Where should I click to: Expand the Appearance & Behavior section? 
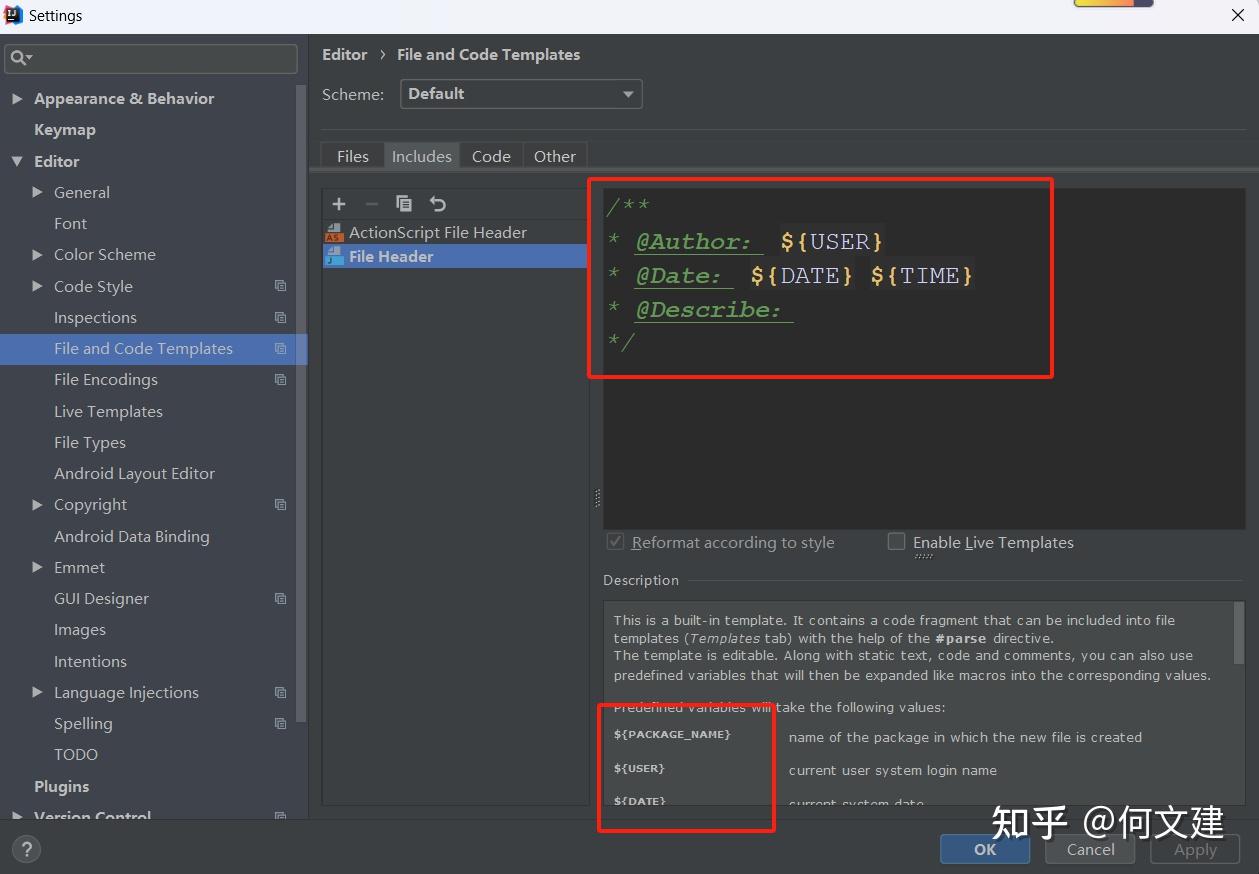click(17, 99)
